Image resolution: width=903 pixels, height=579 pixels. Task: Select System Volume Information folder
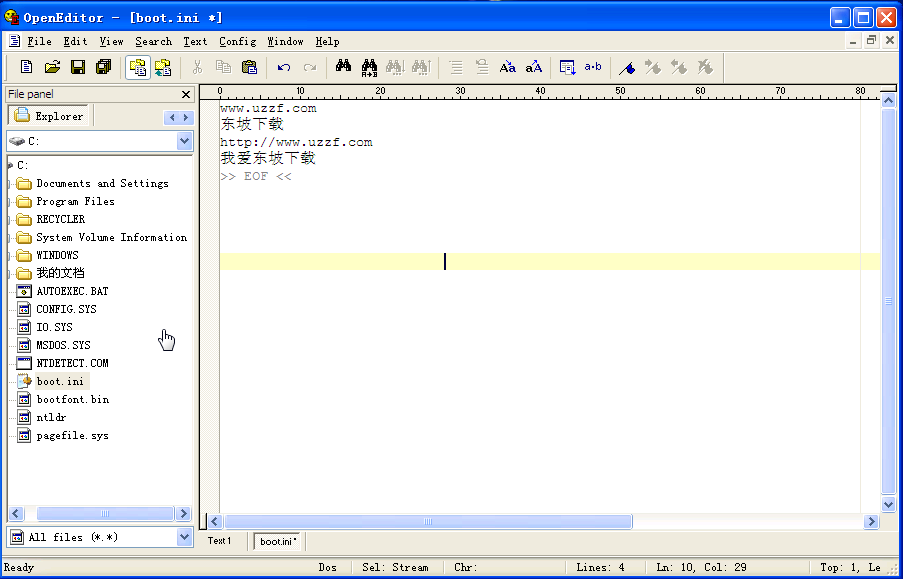111,237
